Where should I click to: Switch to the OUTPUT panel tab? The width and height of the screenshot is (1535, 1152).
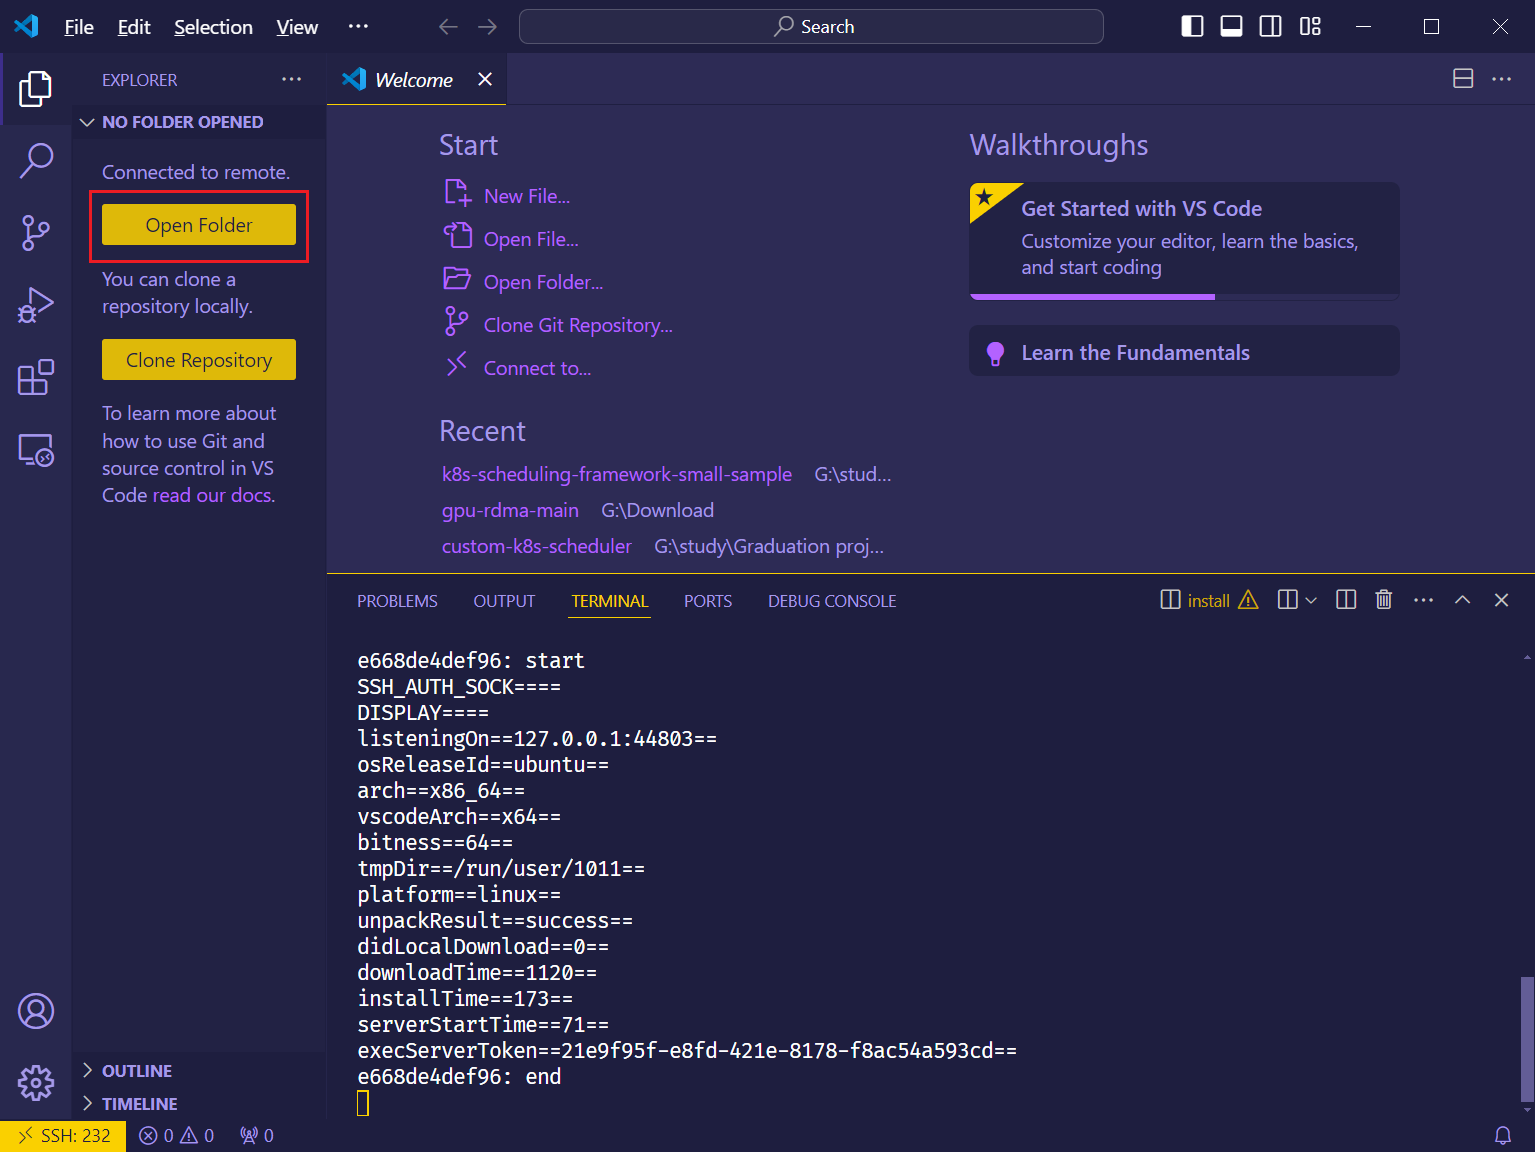(x=504, y=601)
